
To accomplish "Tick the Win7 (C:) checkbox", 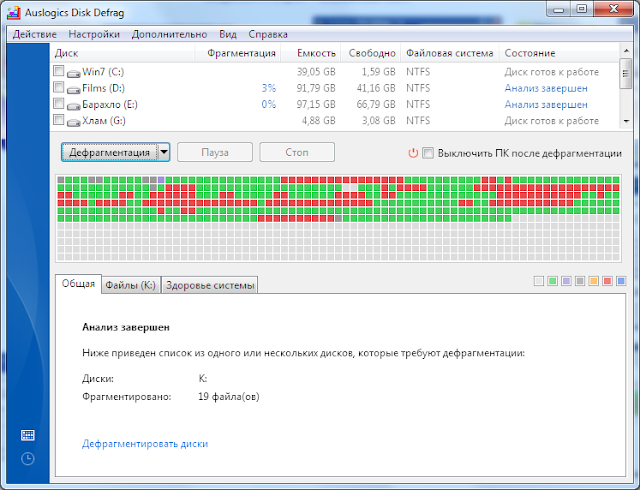I will point(59,71).
